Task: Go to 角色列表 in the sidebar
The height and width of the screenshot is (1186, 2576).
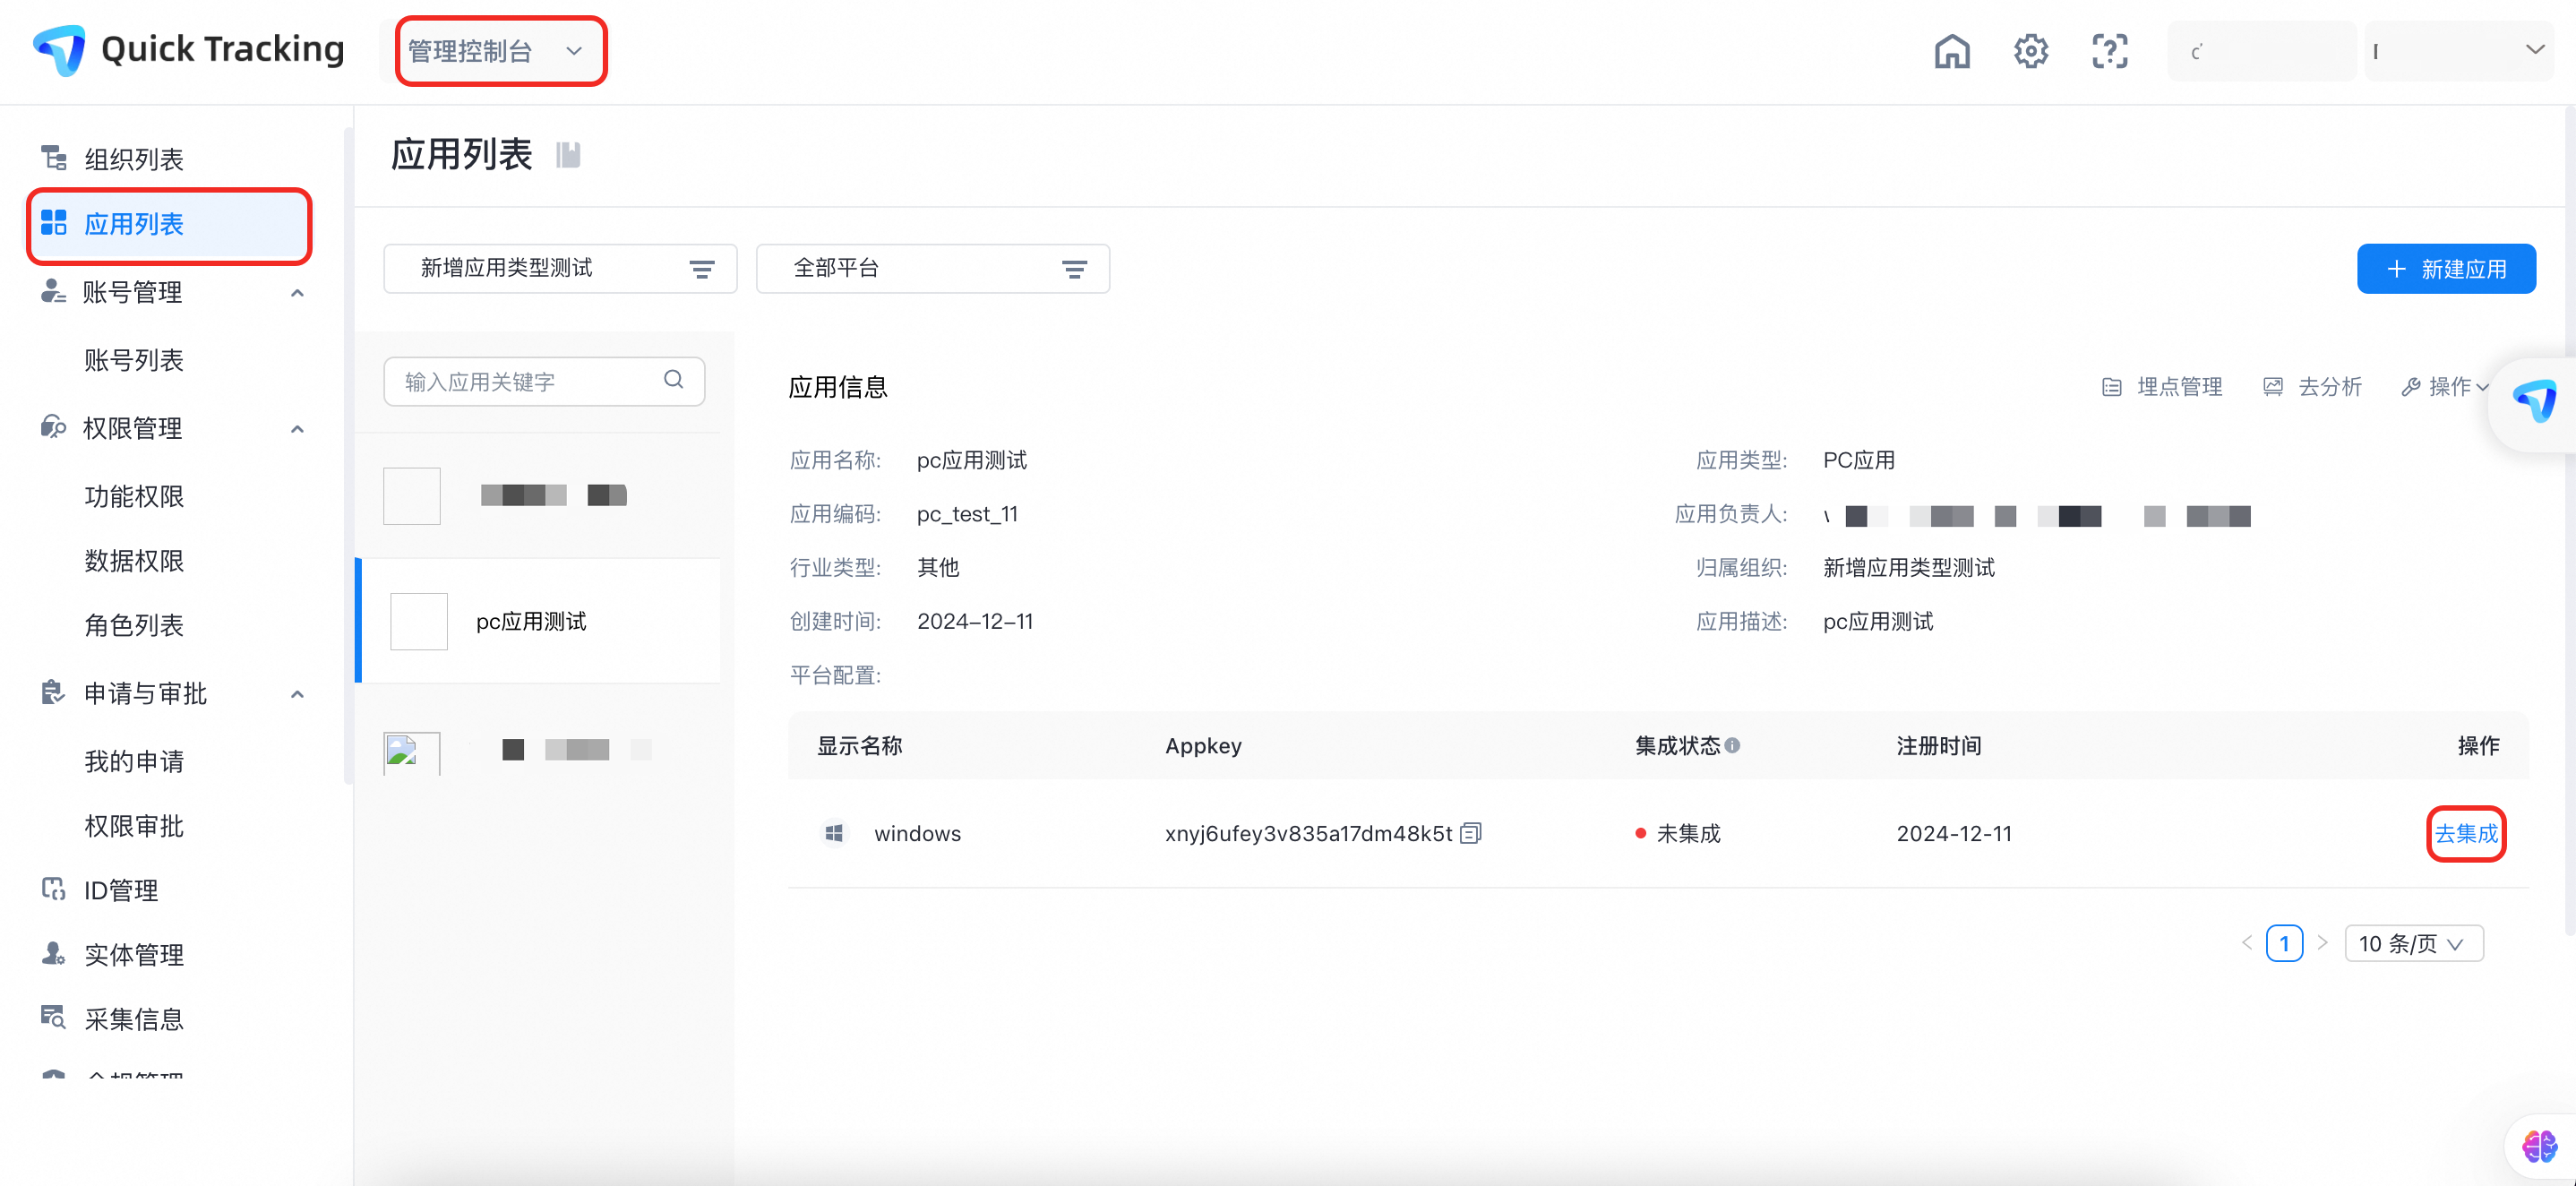Action: coord(134,625)
